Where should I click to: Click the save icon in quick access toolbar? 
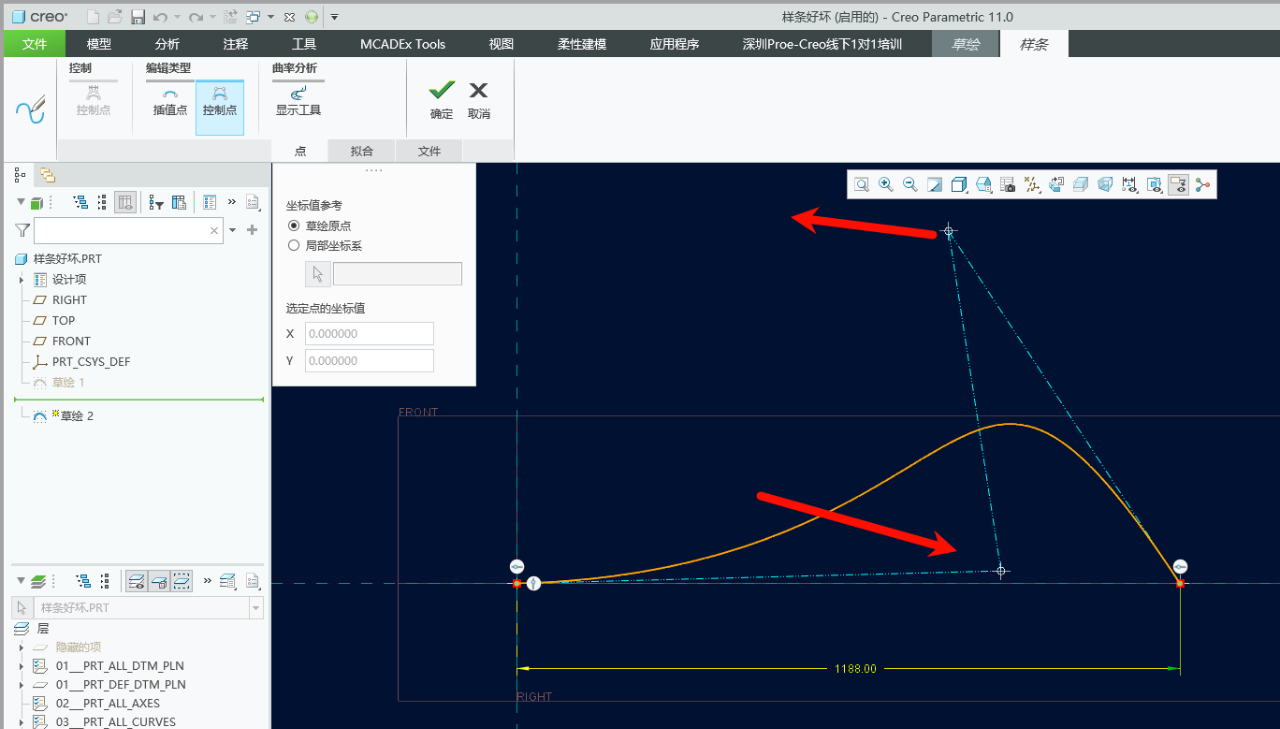[x=138, y=17]
